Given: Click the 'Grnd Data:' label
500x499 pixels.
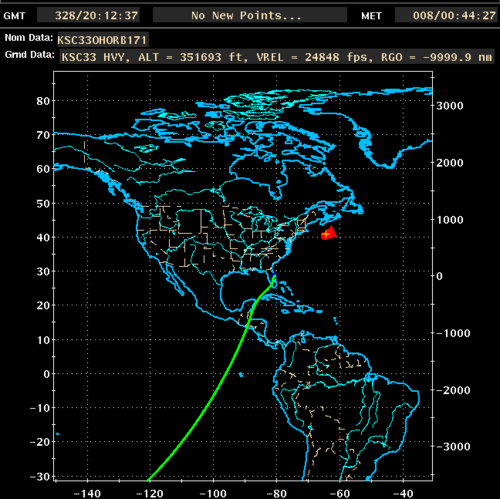Looking at the screenshot, I should pyautogui.click(x=30, y=54).
